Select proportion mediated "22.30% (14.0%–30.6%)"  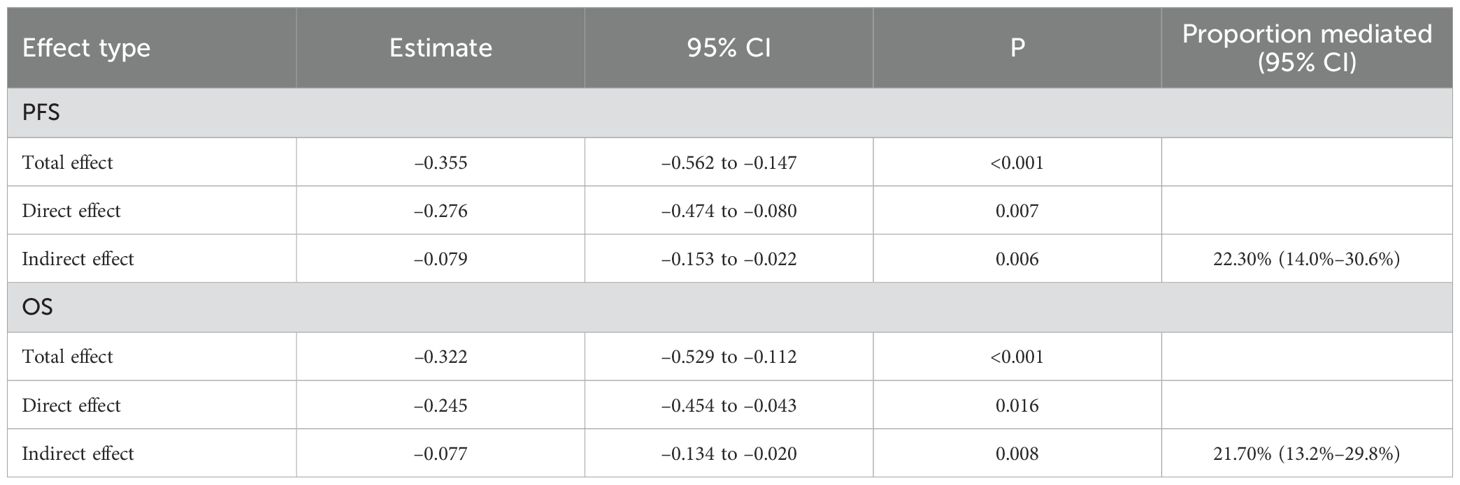coord(1306,259)
